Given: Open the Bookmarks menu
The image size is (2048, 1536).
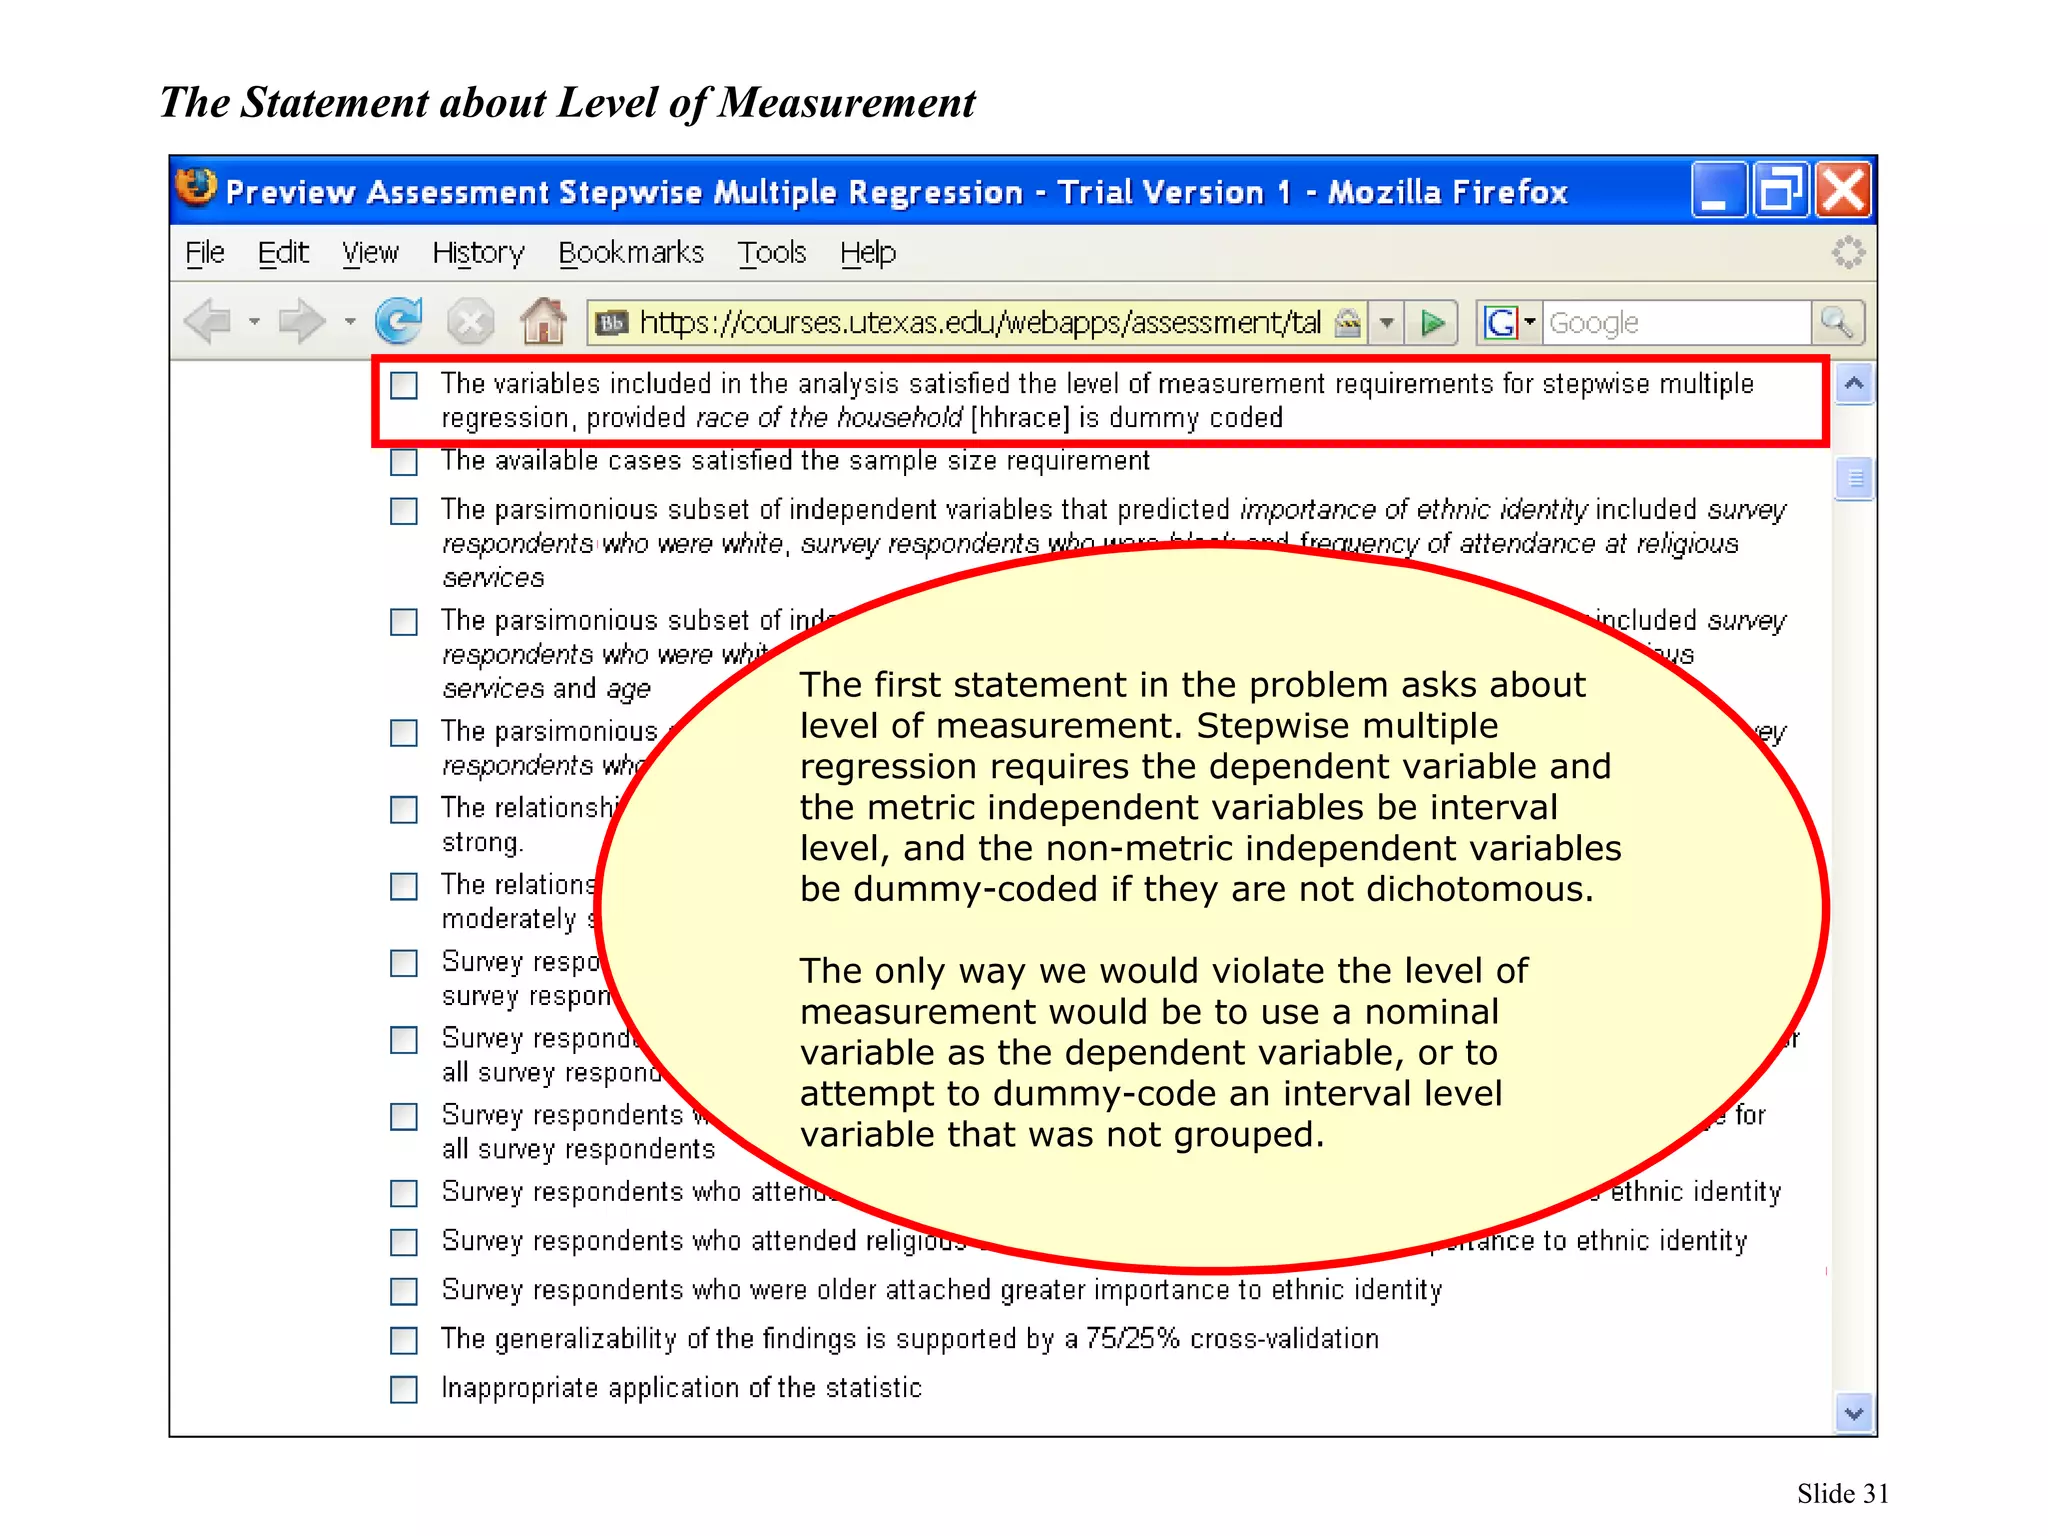Looking at the screenshot, I should pos(631,253).
